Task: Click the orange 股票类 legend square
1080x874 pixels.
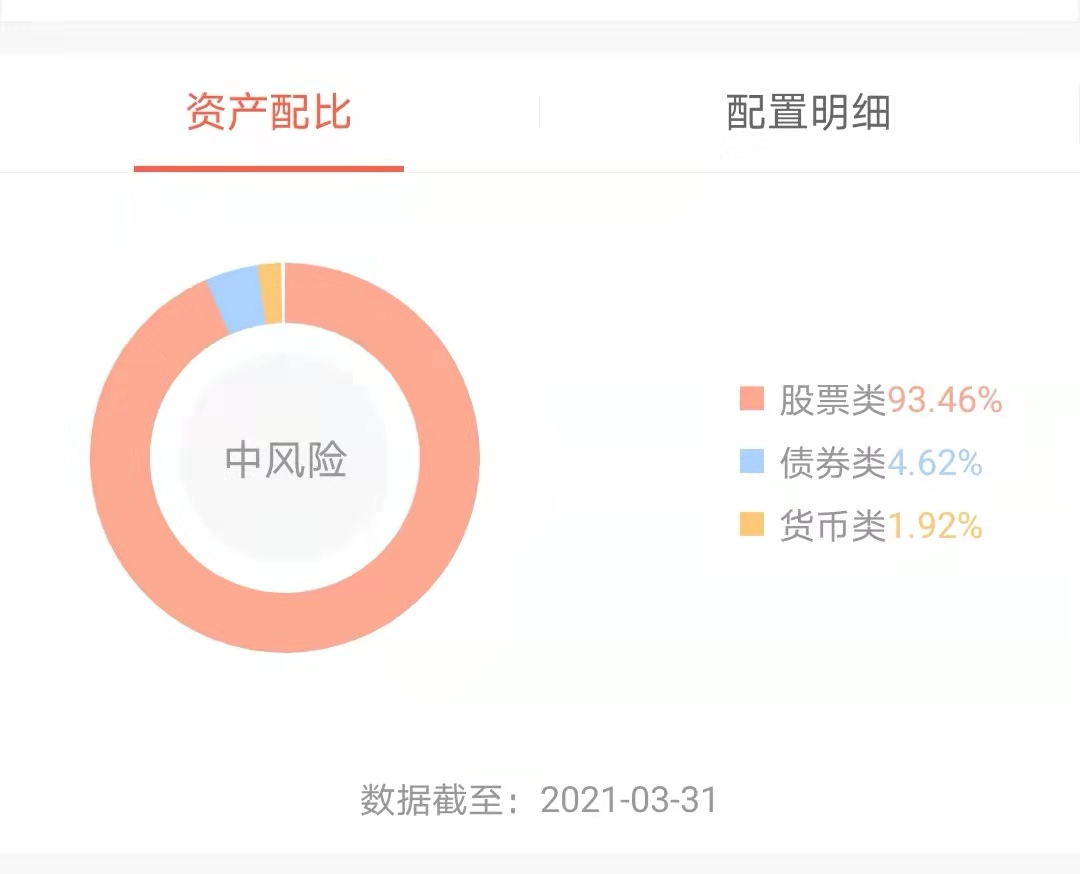Action: 750,399
